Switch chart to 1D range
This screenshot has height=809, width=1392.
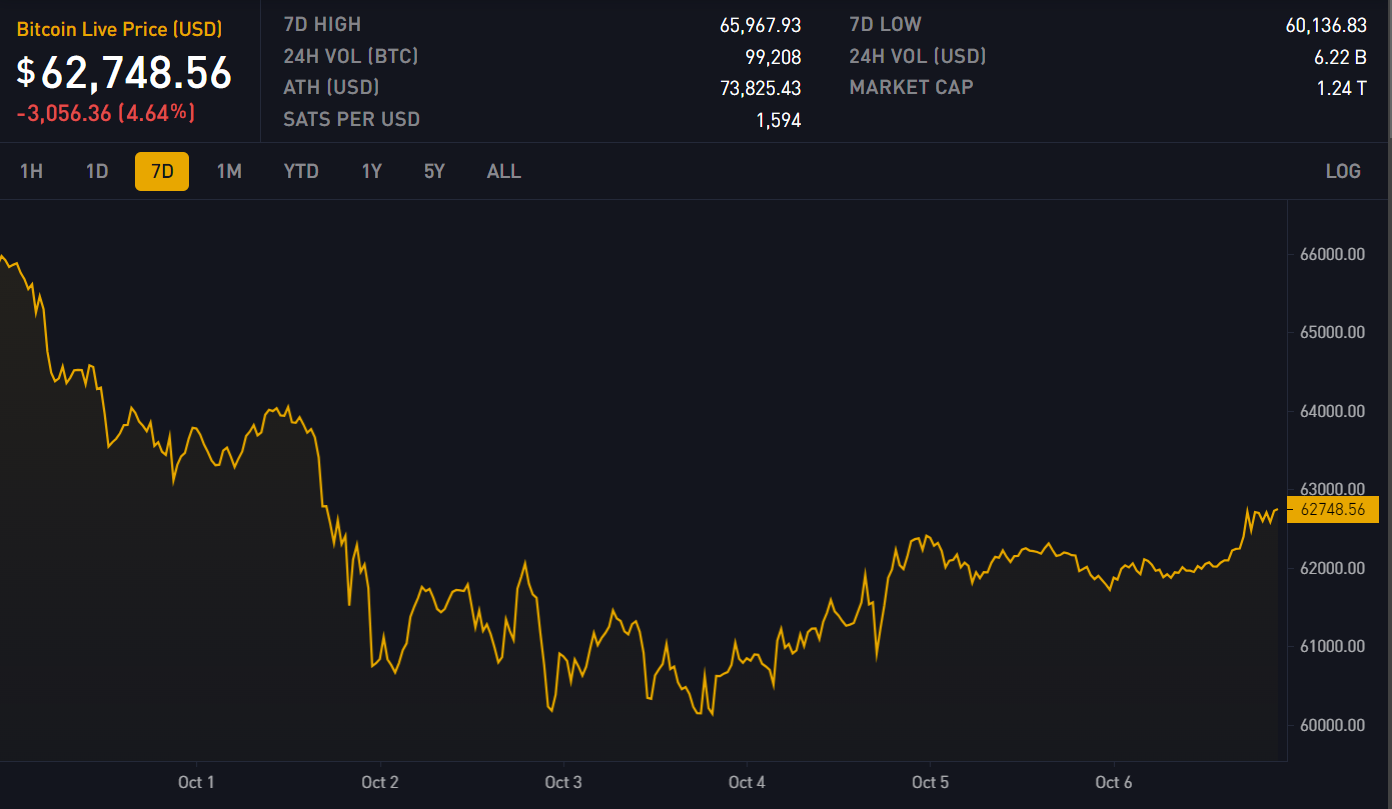click(x=97, y=171)
